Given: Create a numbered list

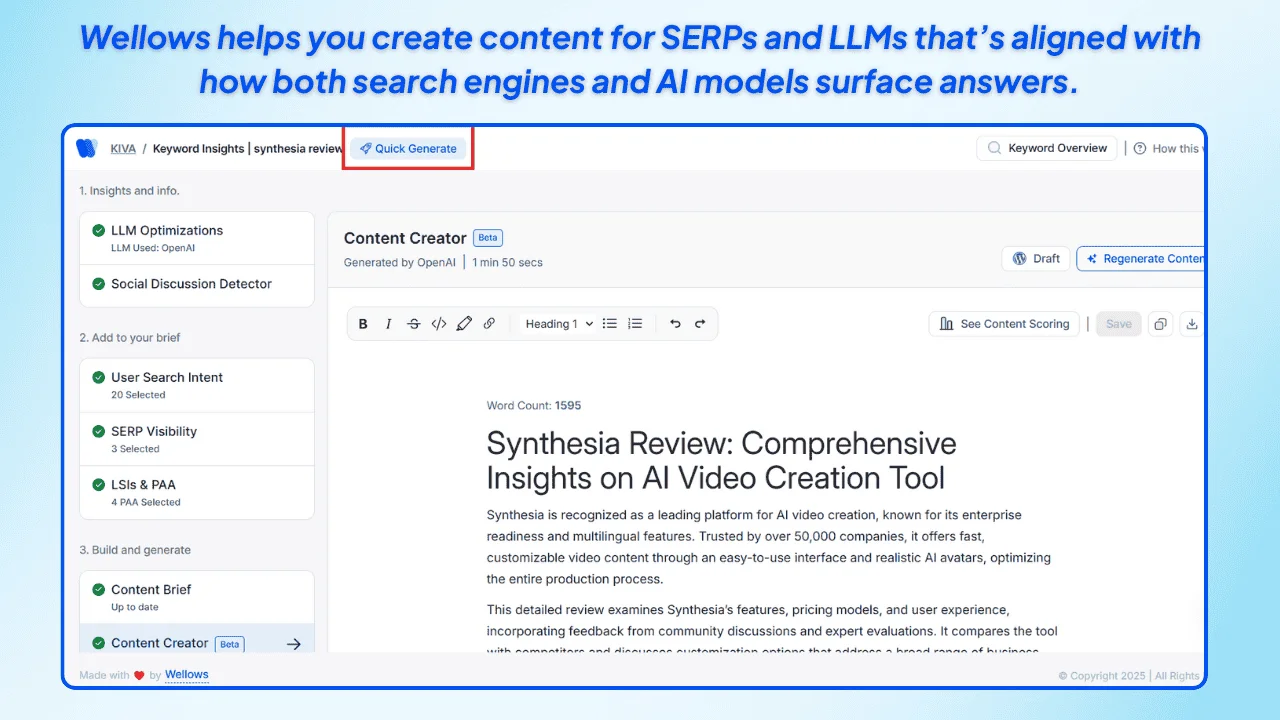Looking at the screenshot, I should tap(634, 323).
